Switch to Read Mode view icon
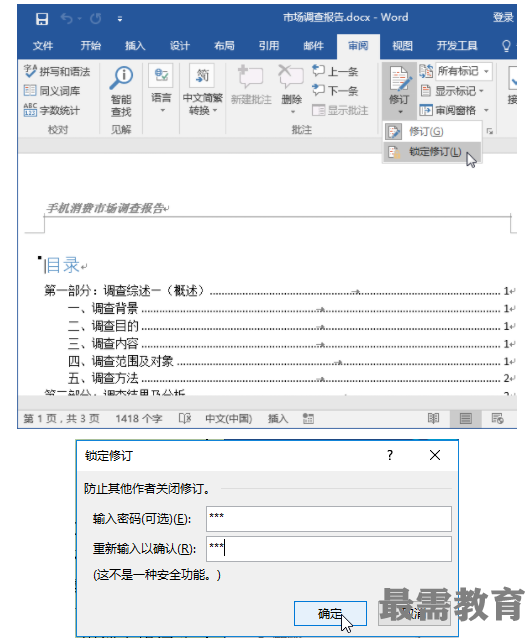 [433, 419]
